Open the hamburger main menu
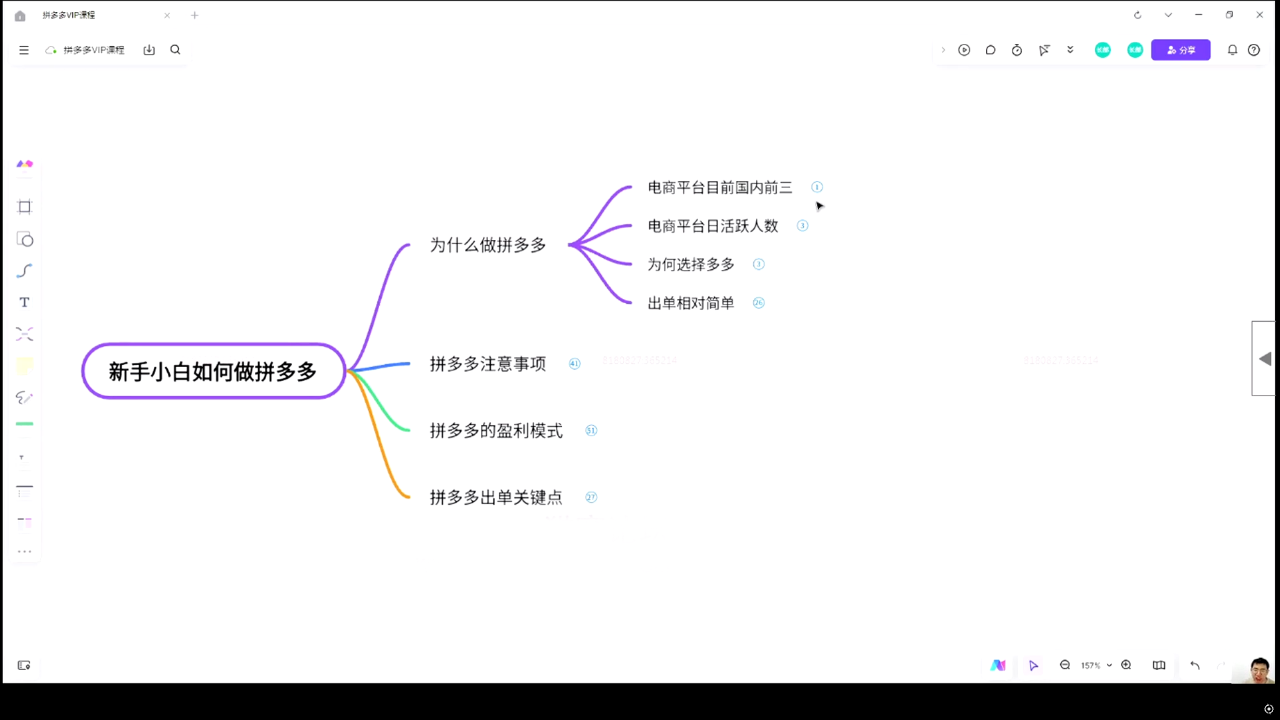Viewport: 1280px width, 720px height. pyautogui.click(x=24, y=50)
